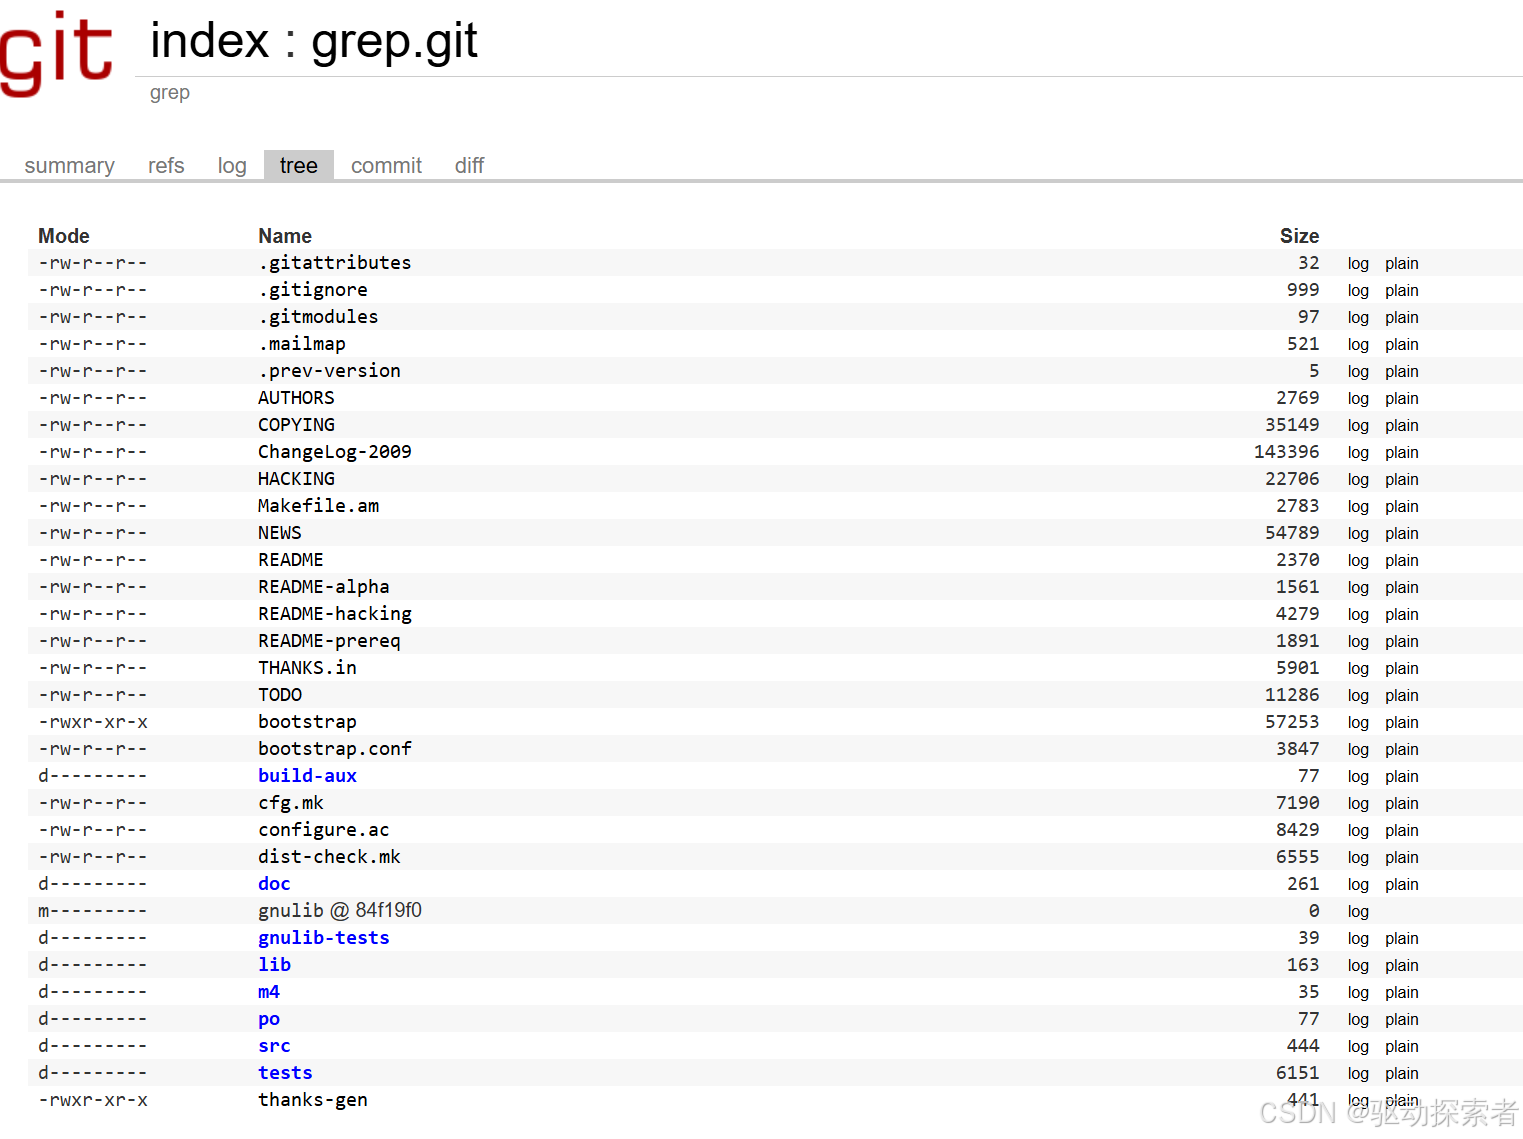Open the build-aux directory
The width and height of the screenshot is (1523, 1139).
coord(307,775)
